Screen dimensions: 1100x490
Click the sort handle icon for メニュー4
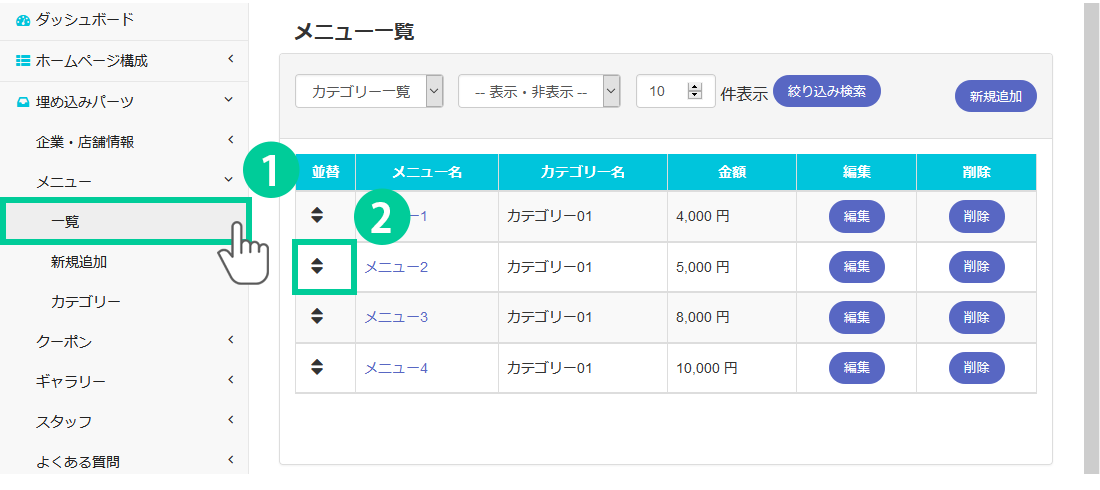click(x=317, y=367)
